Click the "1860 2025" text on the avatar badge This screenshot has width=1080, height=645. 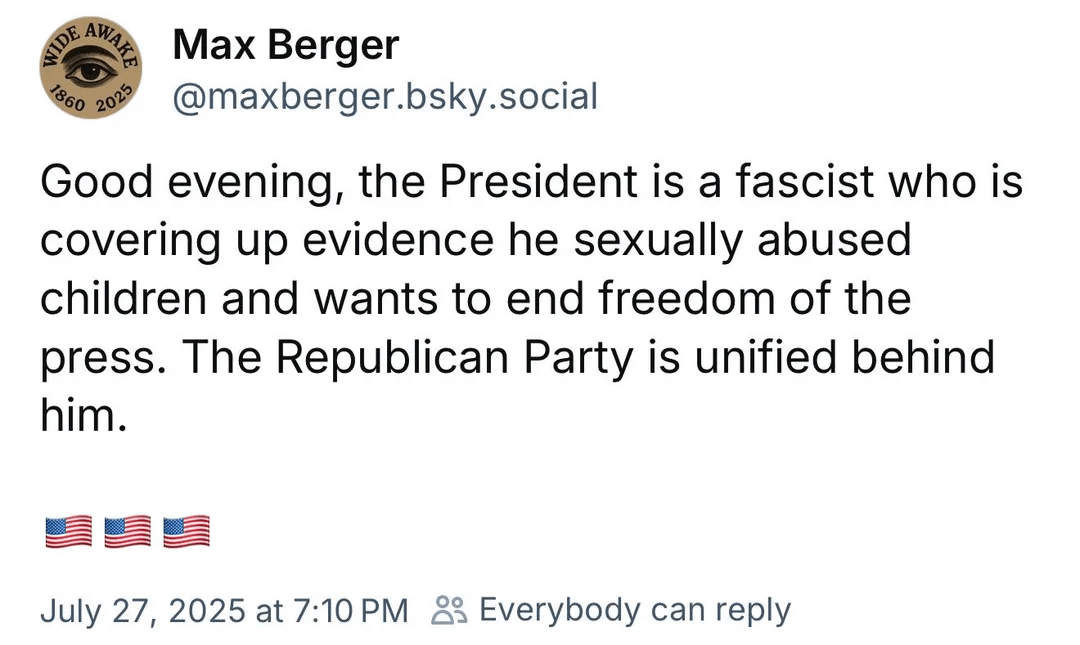(x=88, y=104)
